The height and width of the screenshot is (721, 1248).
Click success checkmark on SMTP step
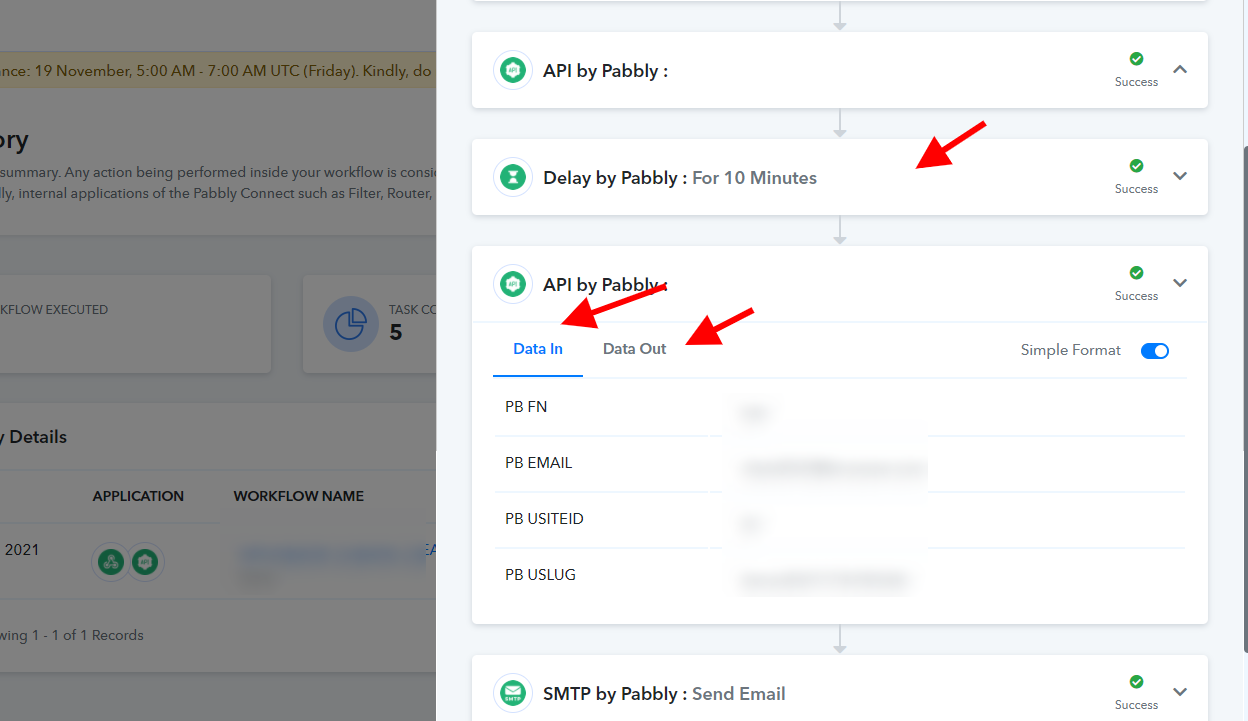point(1136,682)
